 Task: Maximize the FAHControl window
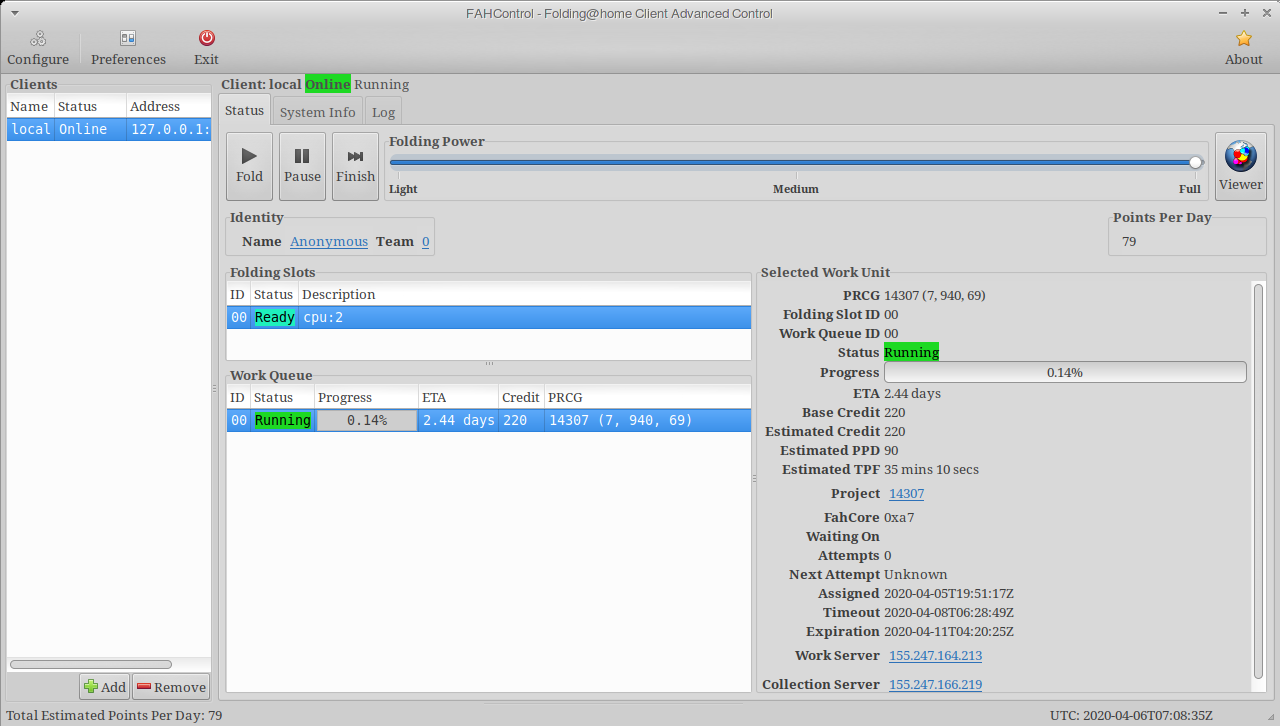pyautogui.click(x=1244, y=13)
